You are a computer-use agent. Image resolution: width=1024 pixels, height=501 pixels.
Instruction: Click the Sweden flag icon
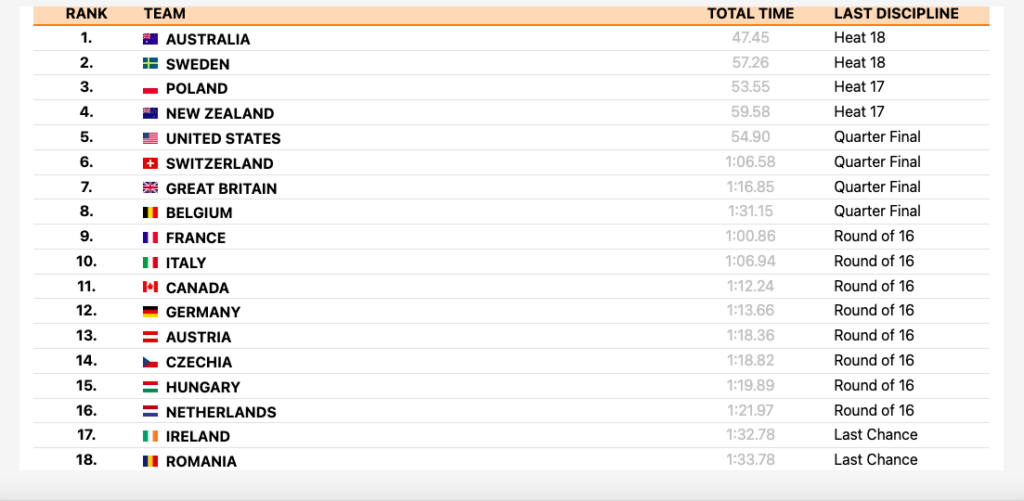[x=151, y=64]
